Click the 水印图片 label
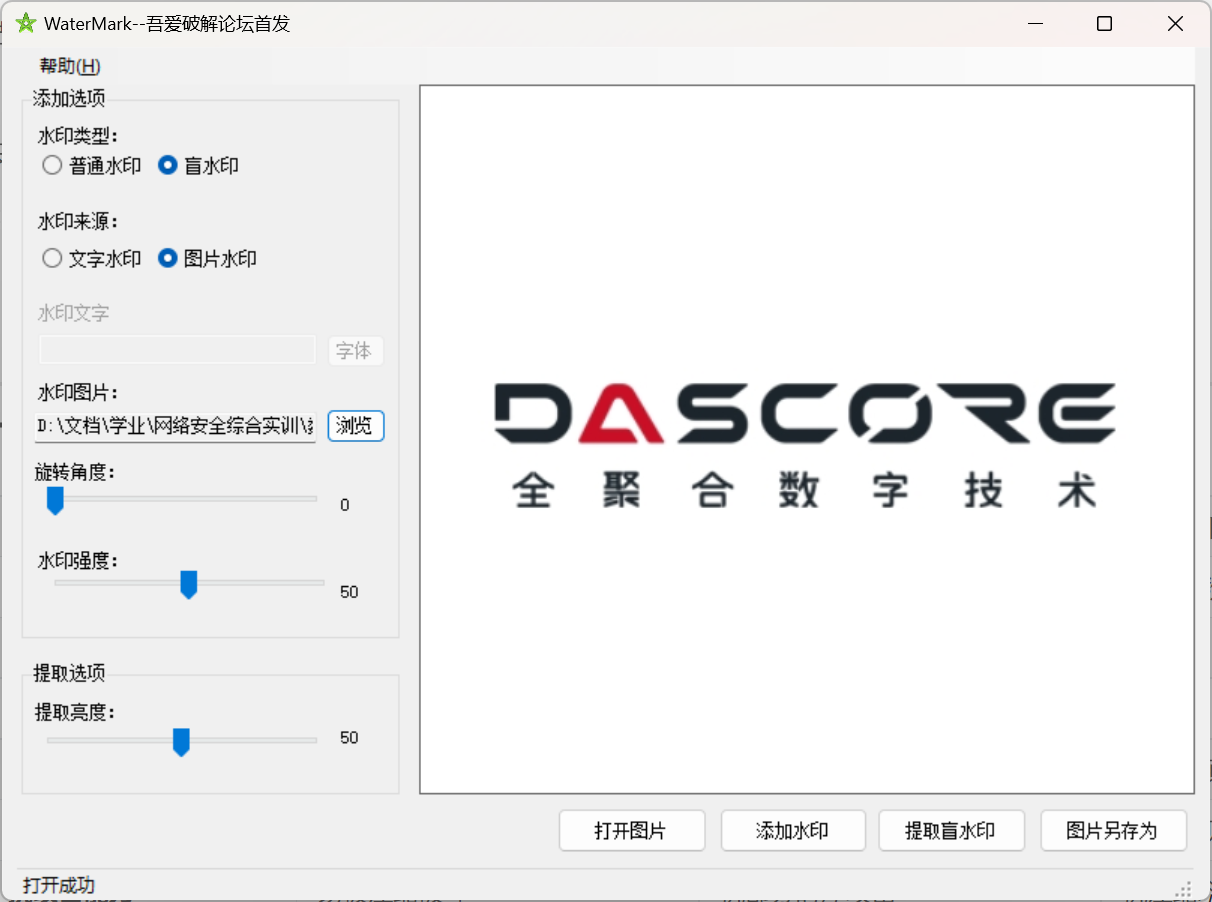 78,391
